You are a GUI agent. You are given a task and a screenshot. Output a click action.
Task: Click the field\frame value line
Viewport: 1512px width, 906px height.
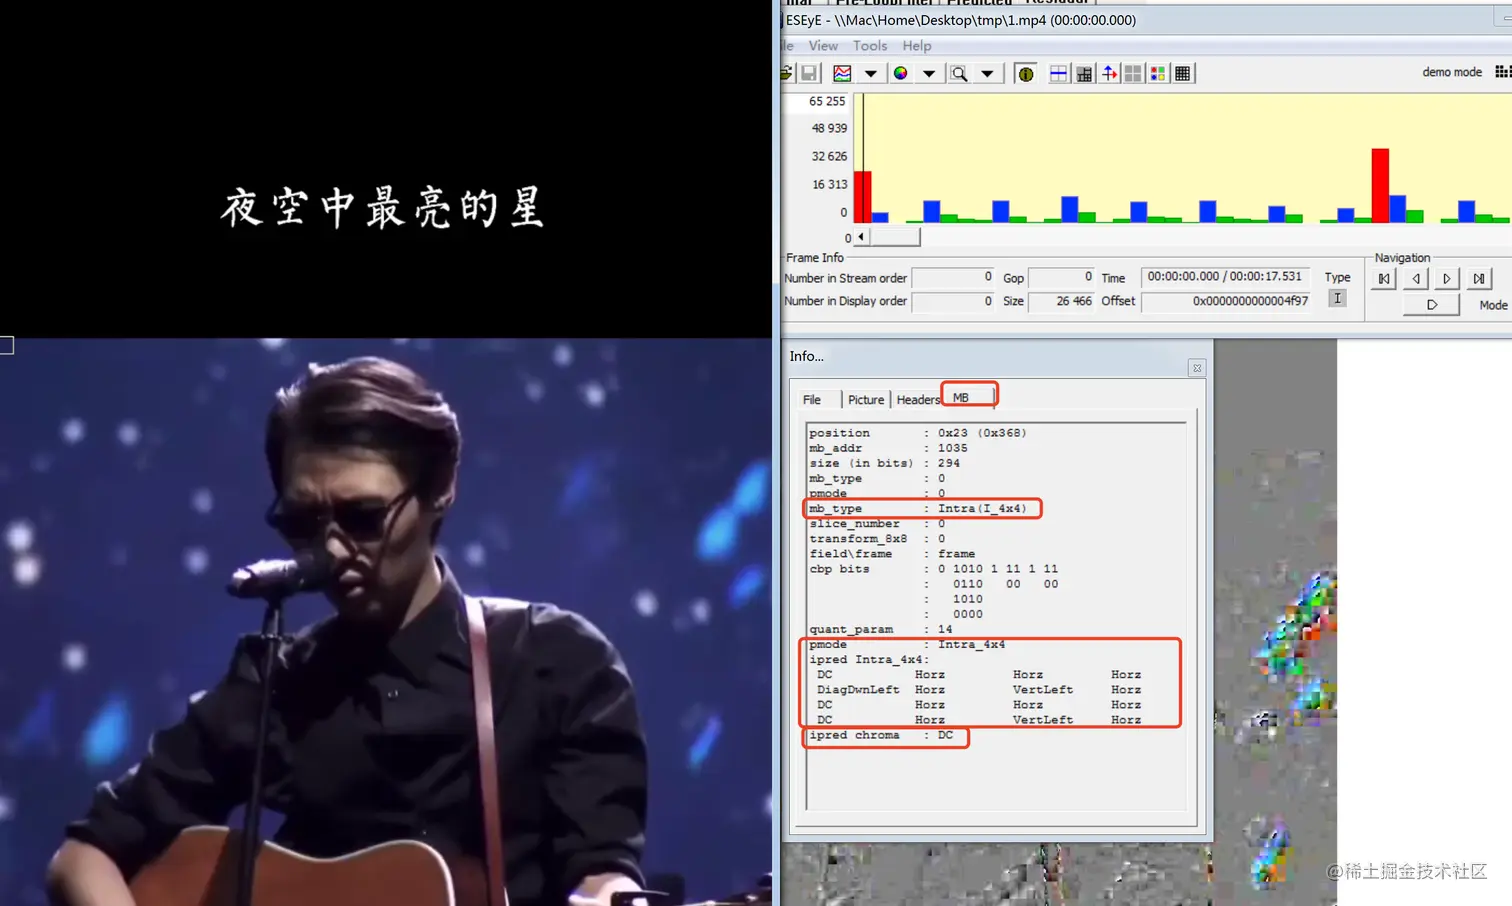892,554
